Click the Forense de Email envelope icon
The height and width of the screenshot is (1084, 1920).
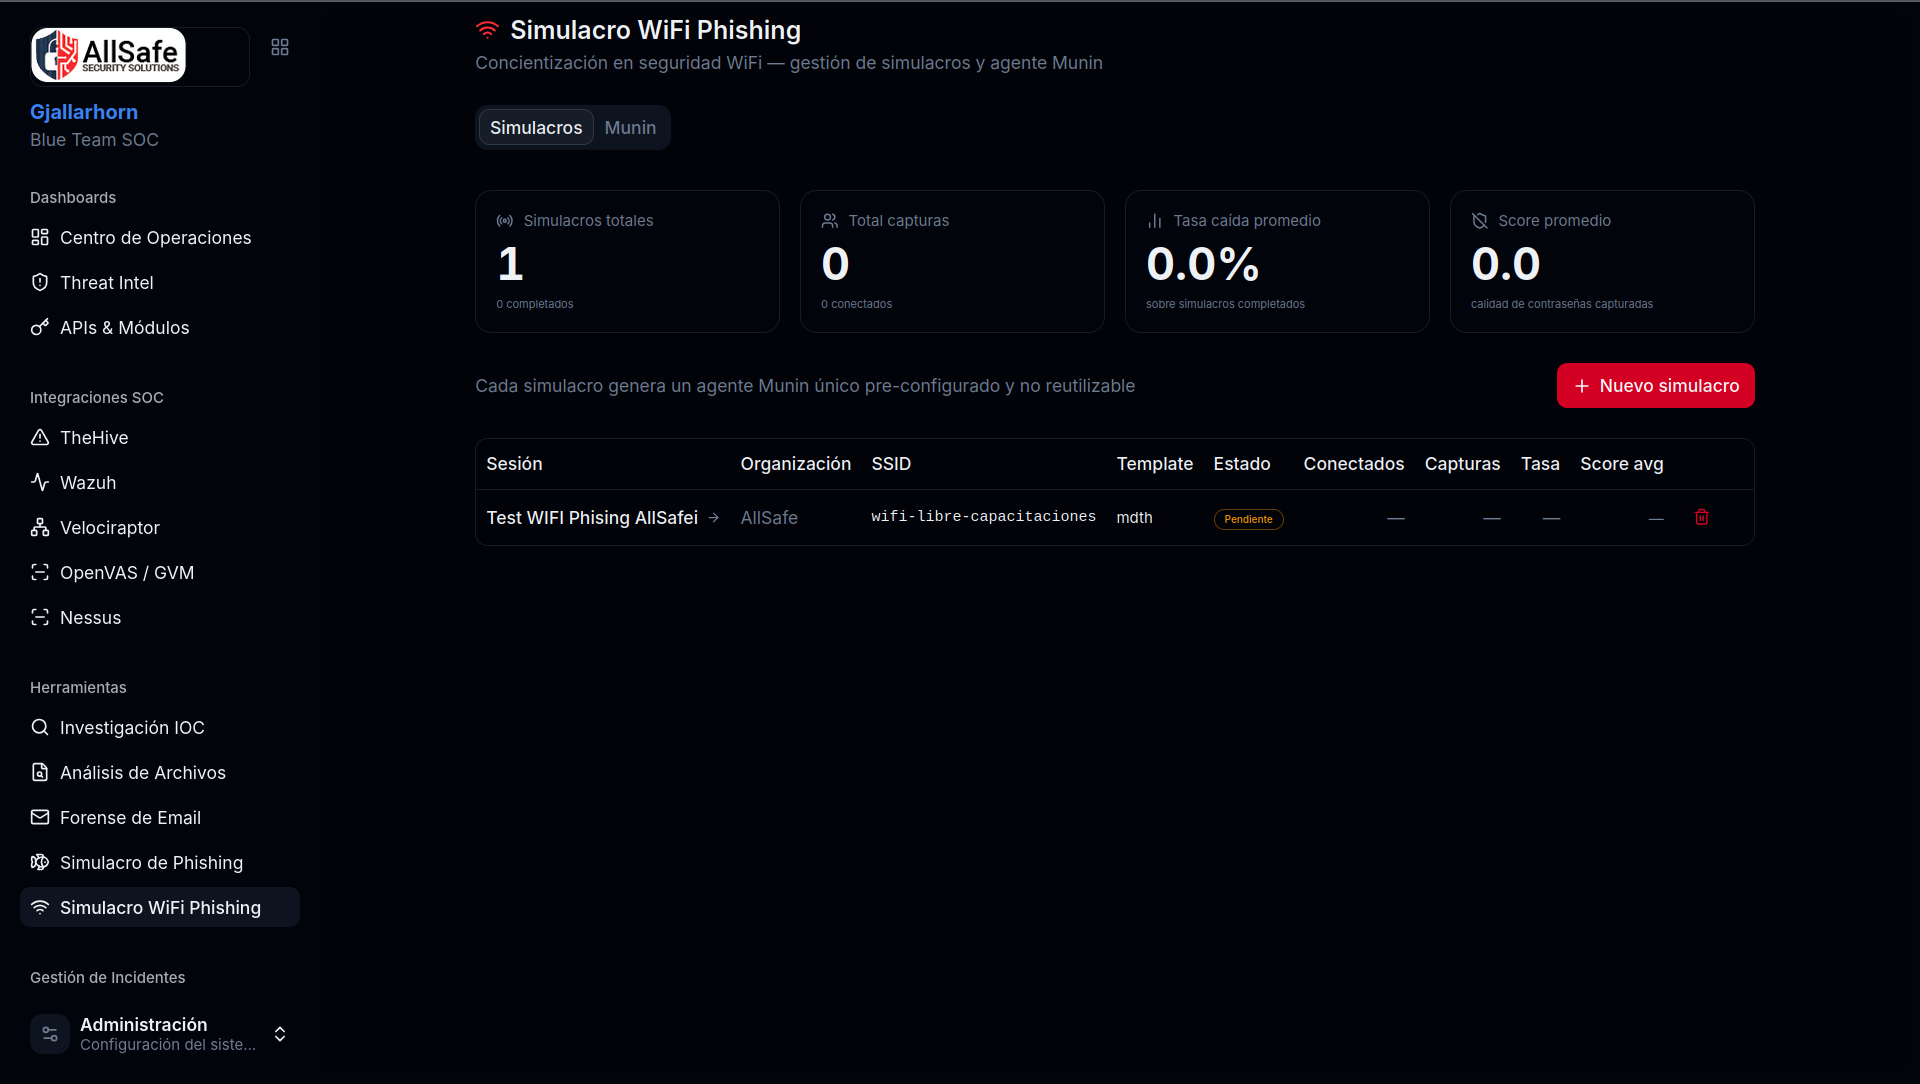coord(40,817)
